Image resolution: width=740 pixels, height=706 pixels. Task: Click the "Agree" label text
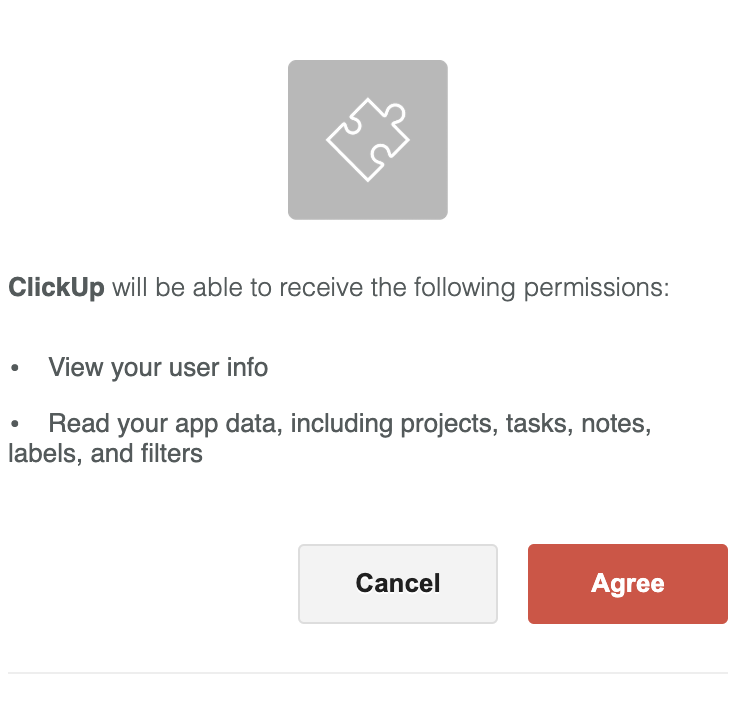pos(628,584)
